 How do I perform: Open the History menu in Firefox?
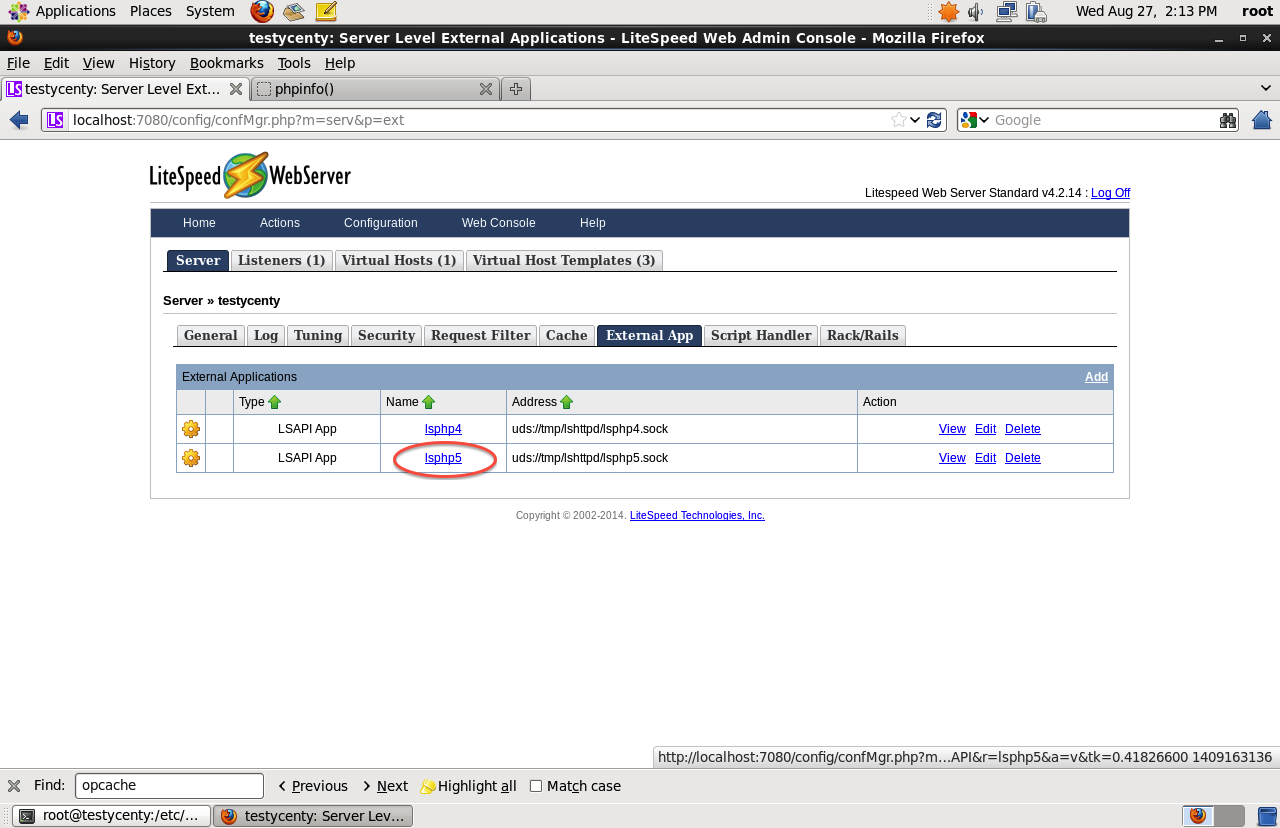click(x=152, y=63)
